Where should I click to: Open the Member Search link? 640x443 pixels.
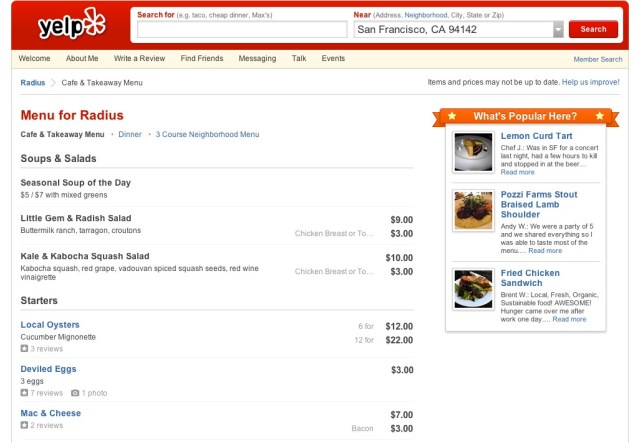click(x=598, y=60)
